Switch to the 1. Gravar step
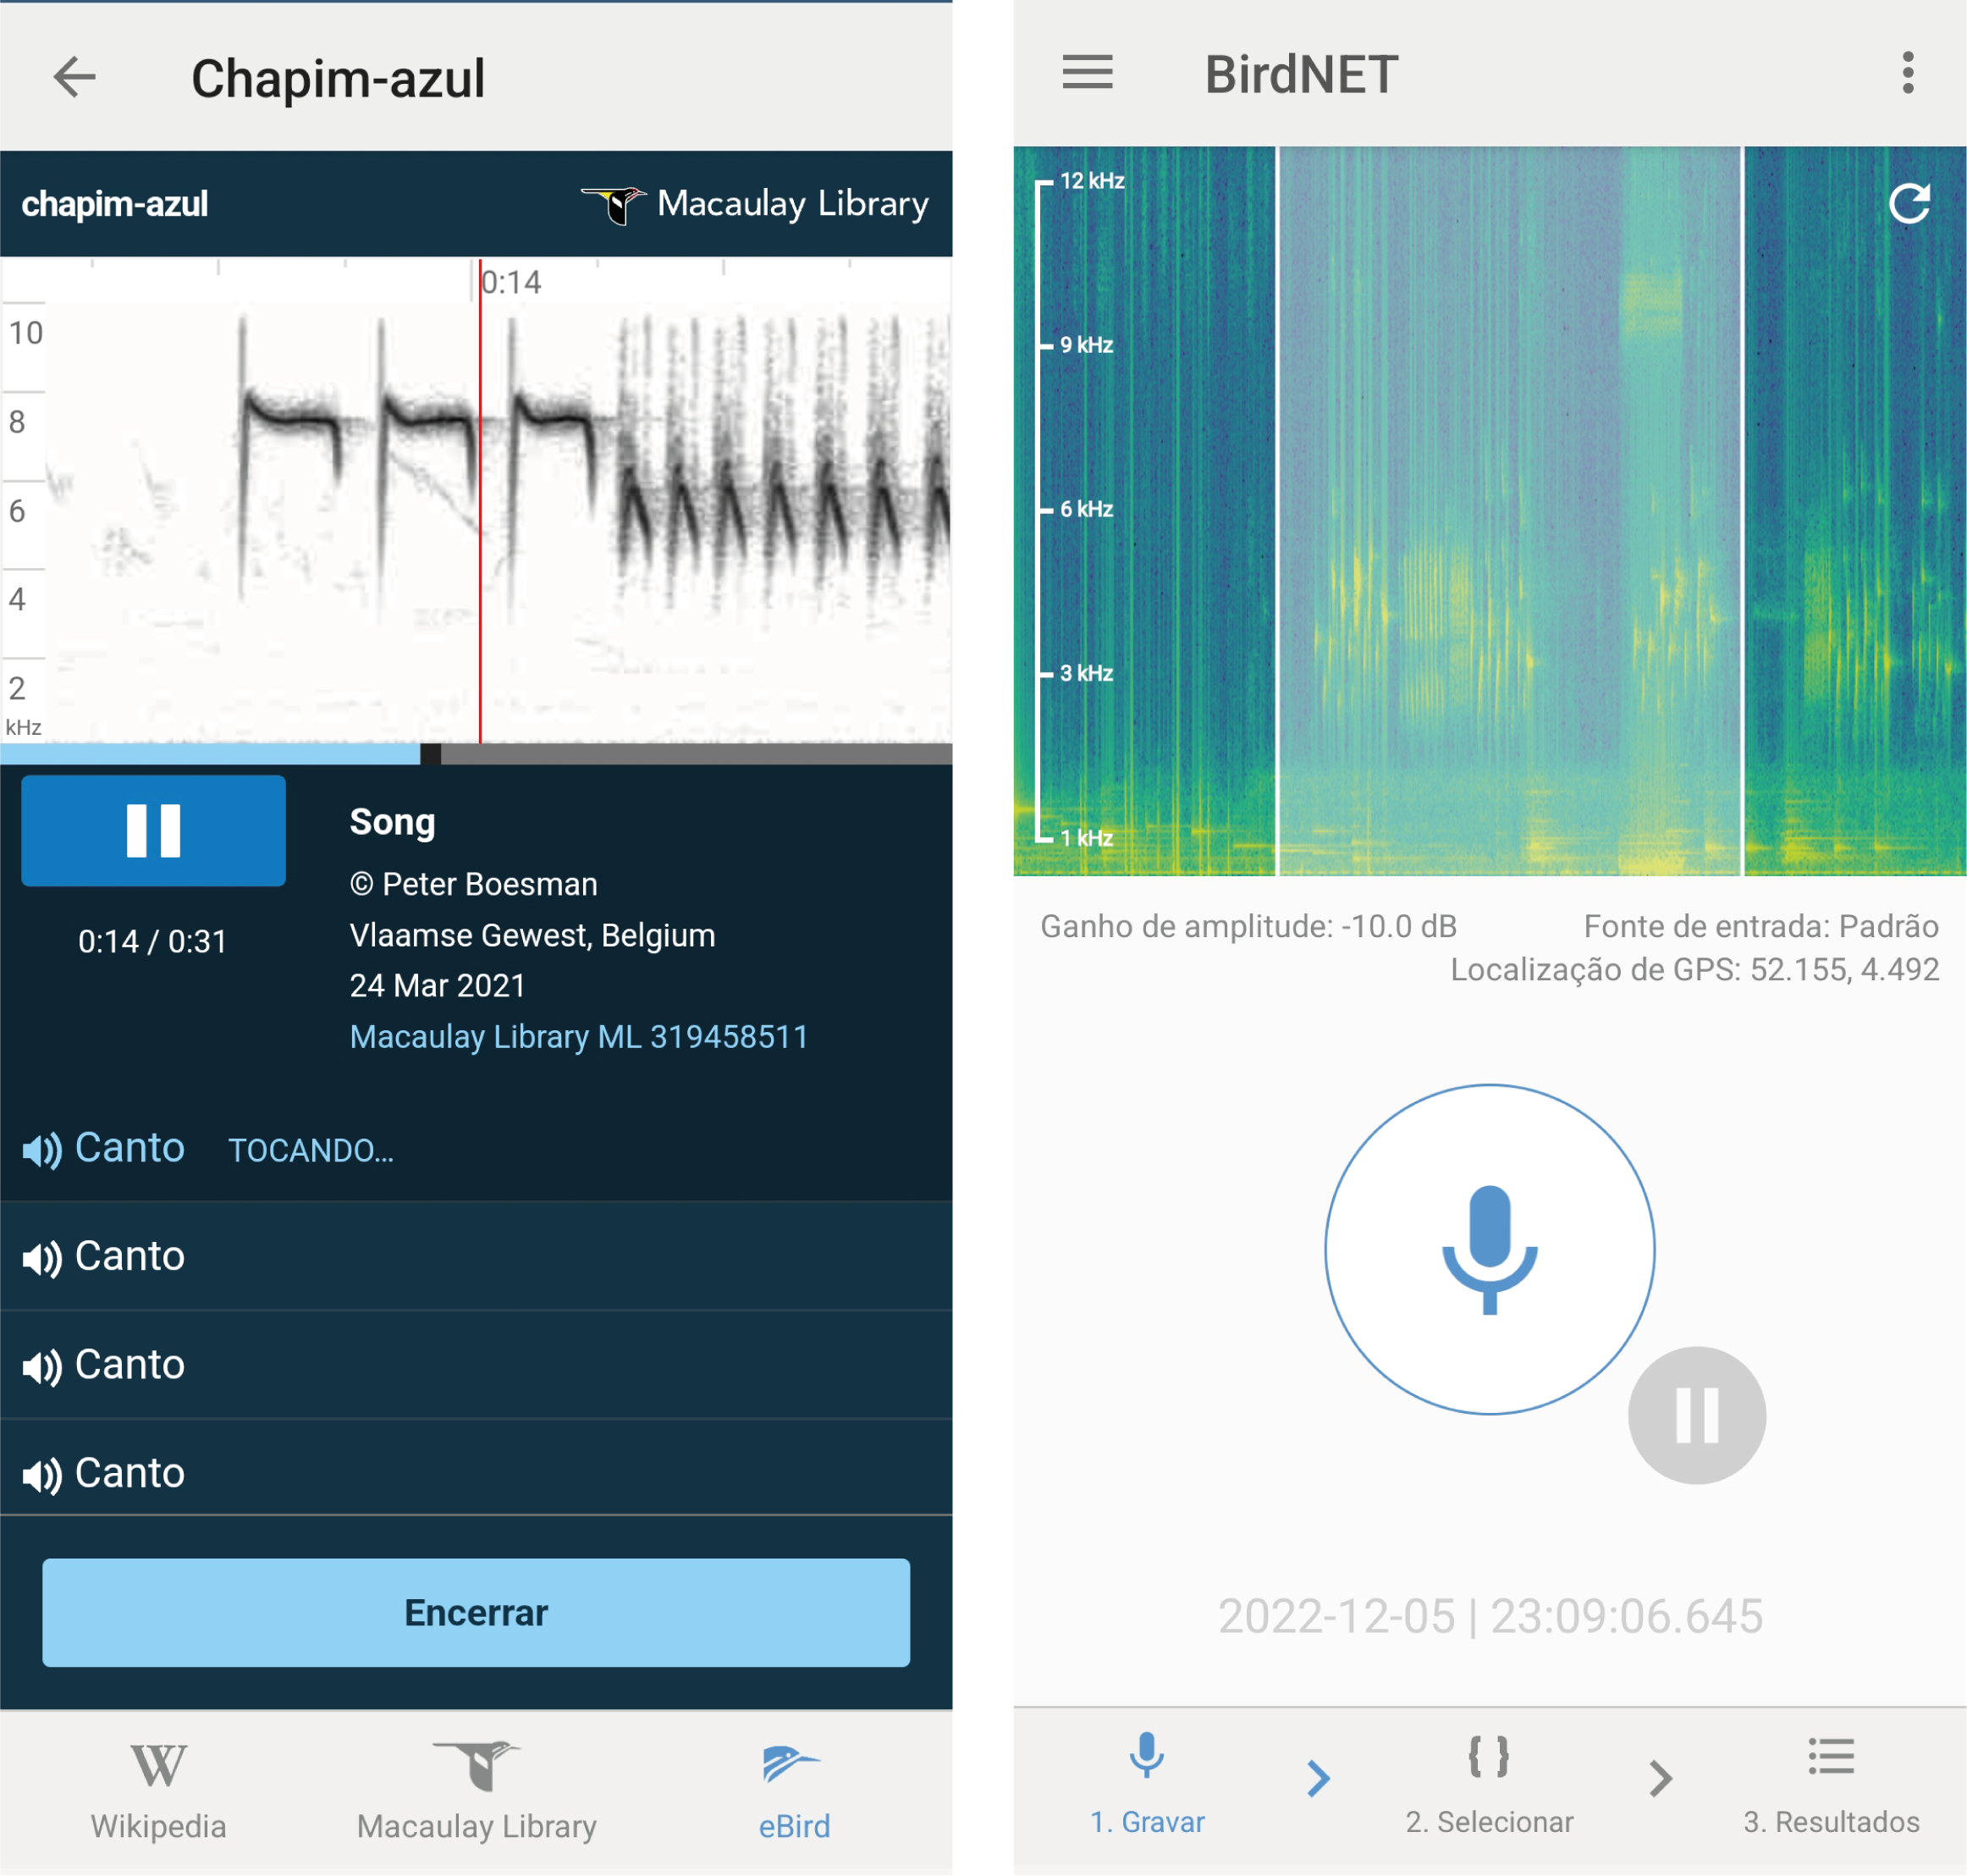The image size is (1967, 1876). pos(1147,1787)
